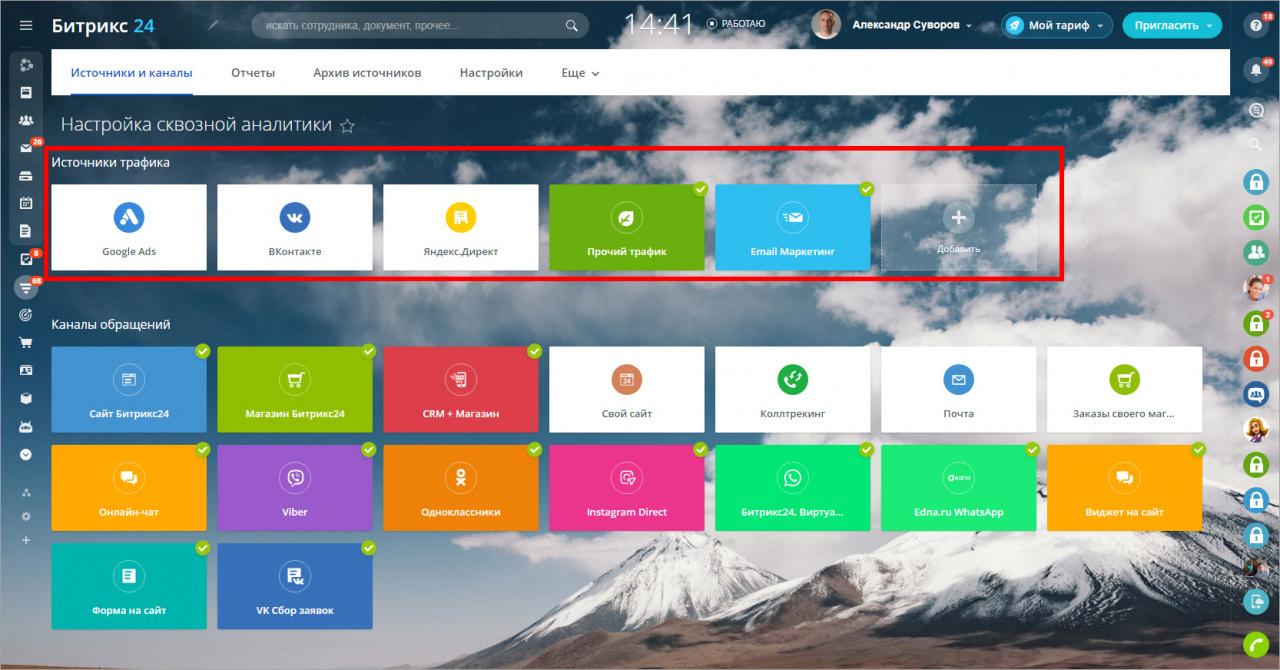Image resolution: width=1280 pixels, height=670 pixels.
Task: Open Коллтрекинг channel tile
Action: point(793,390)
